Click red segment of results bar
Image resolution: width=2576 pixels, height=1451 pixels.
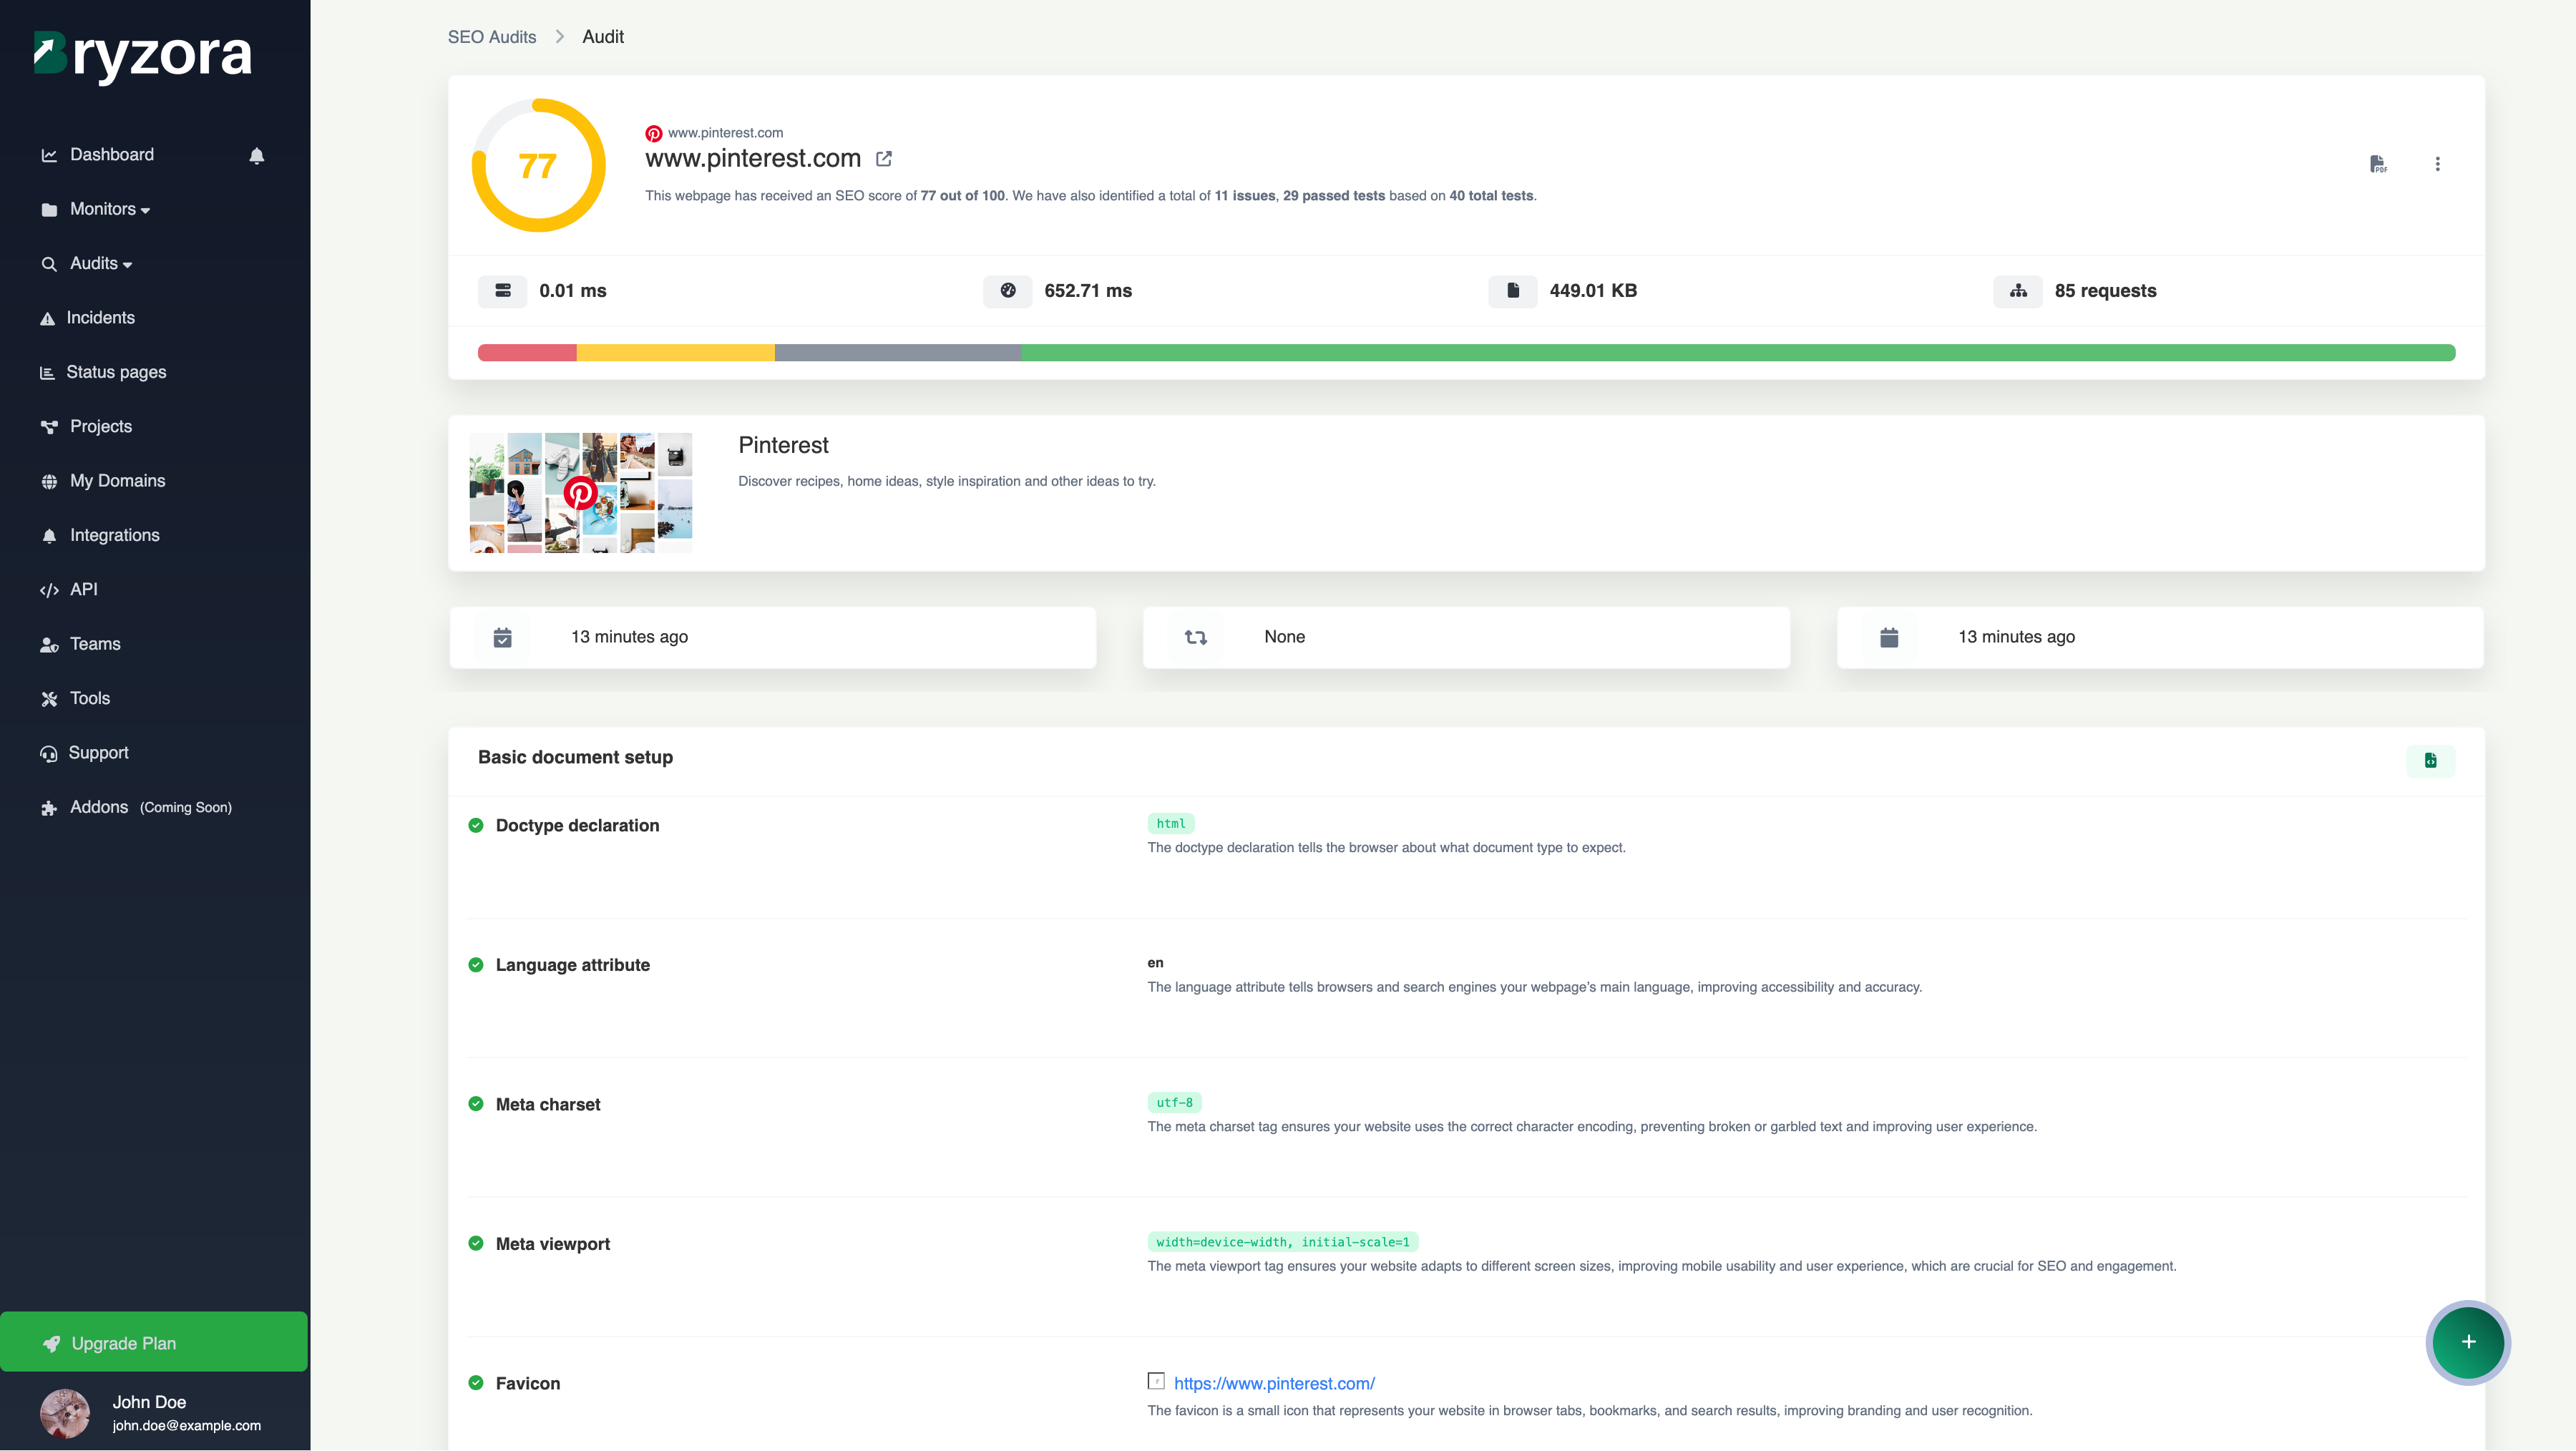tap(527, 352)
